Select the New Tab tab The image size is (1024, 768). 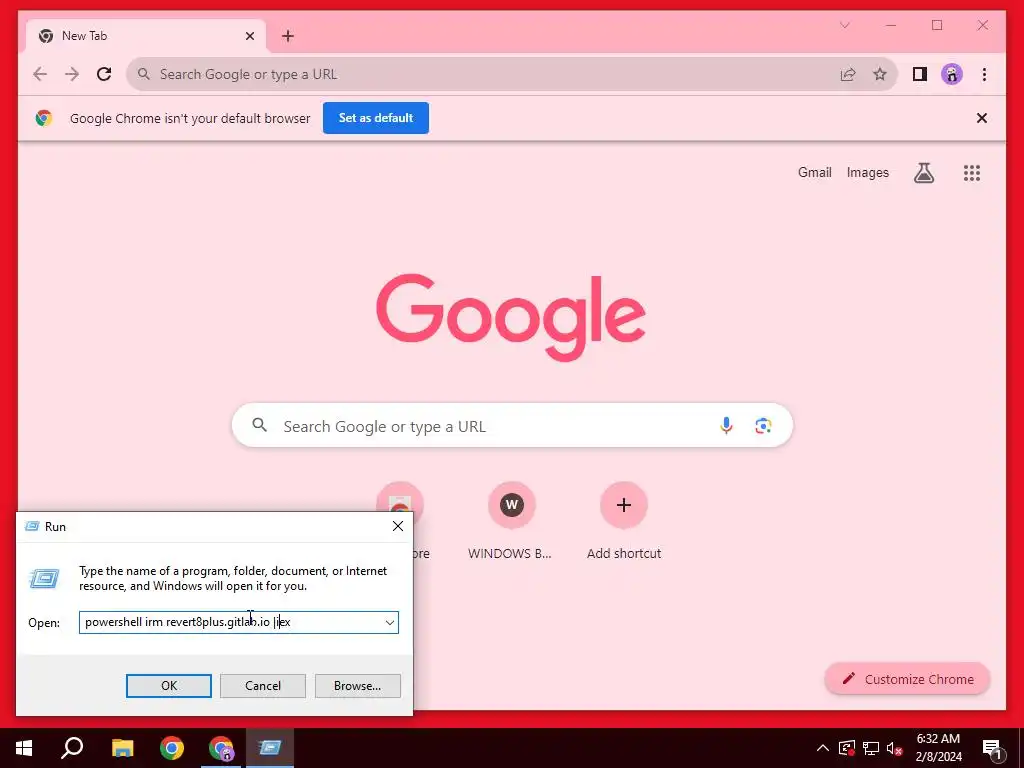[145, 36]
